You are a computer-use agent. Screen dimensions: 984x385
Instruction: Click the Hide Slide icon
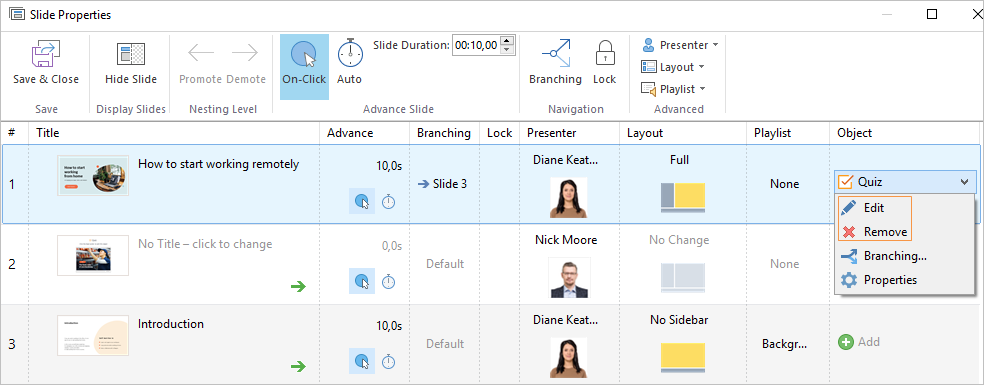pyautogui.click(x=131, y=54)
